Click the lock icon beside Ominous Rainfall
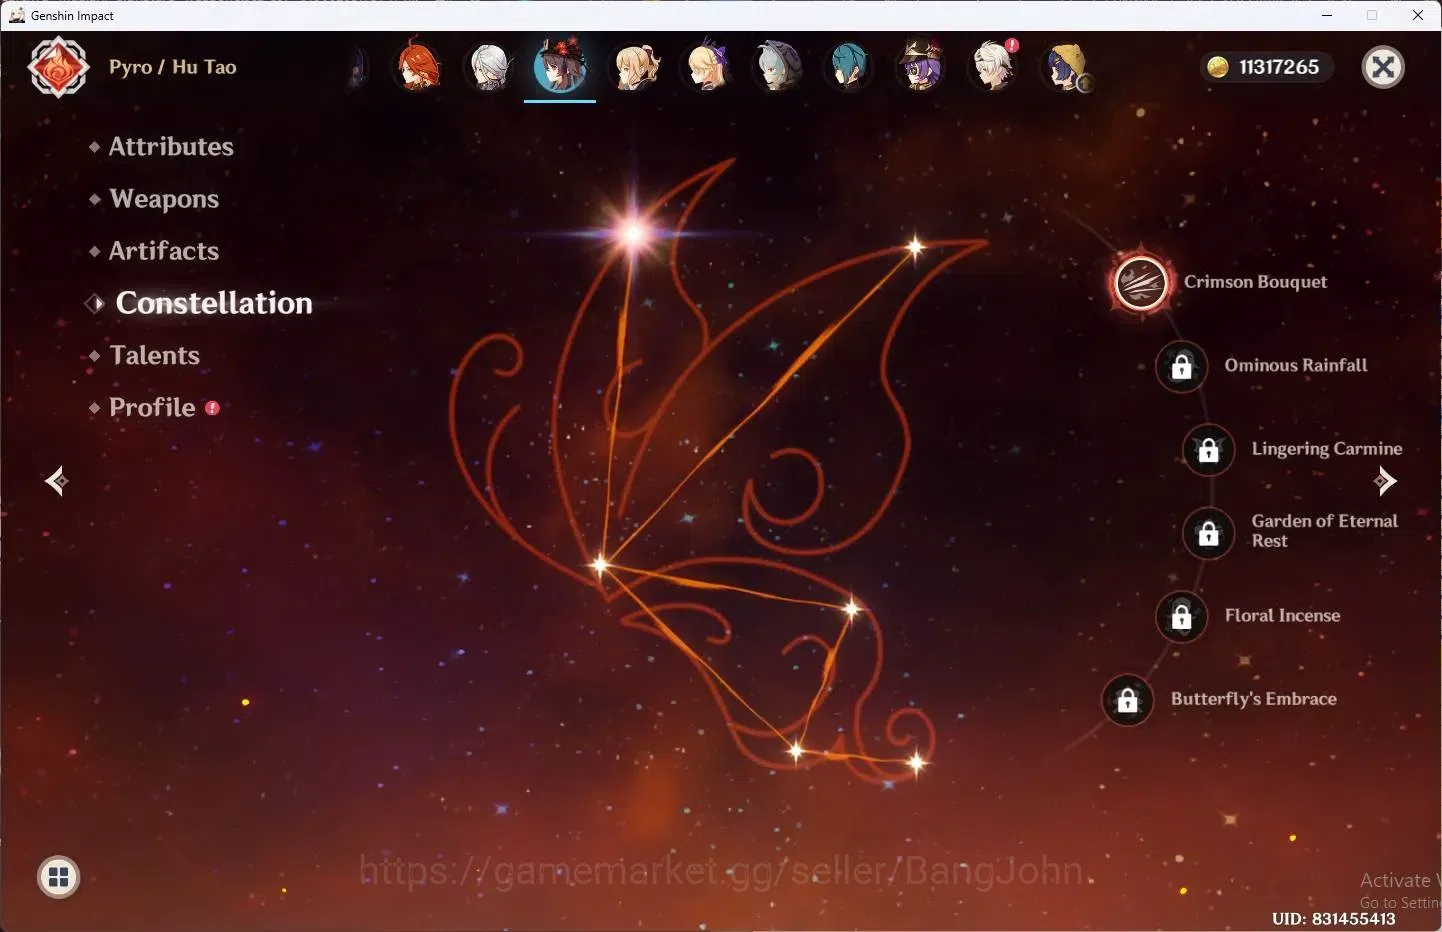This screenshot has height=932, width=1442. [1181, 366]
